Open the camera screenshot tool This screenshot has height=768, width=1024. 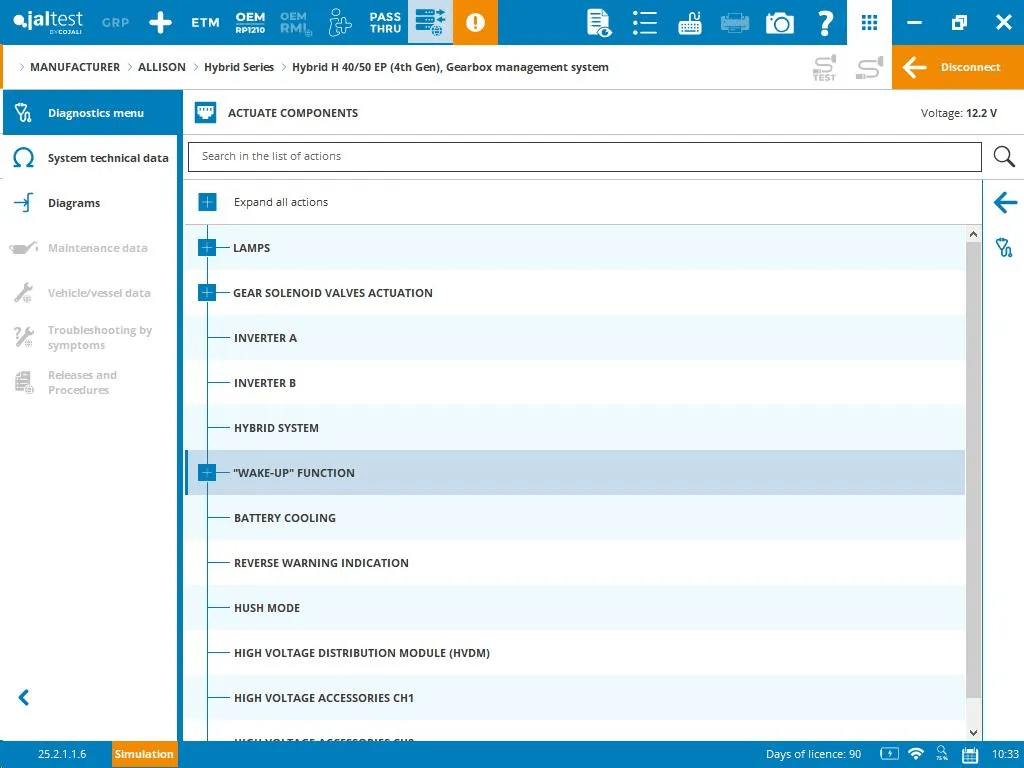click(x=779, y=22)
